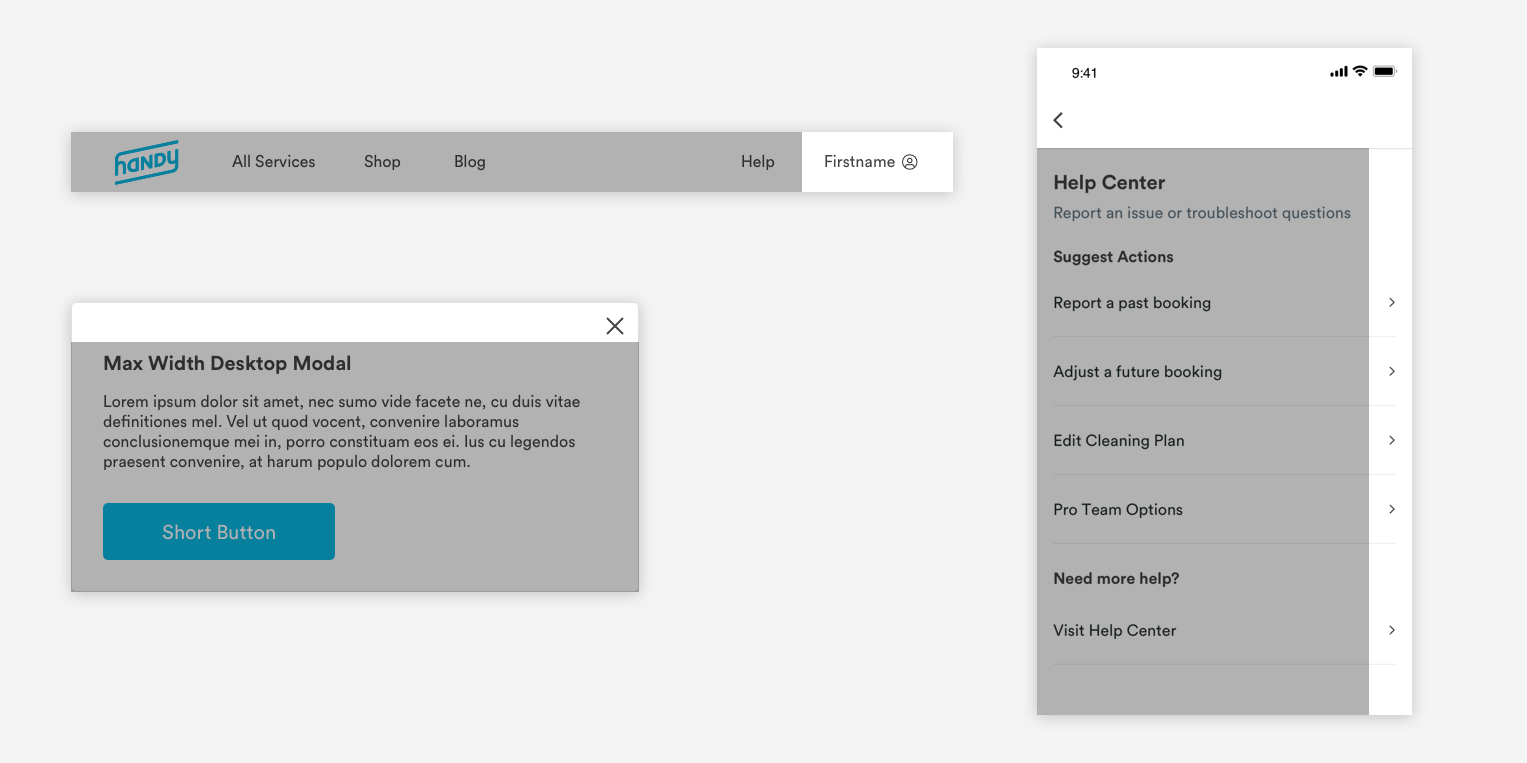Tap chevron beside Visit Help Center

[1392, 630]
